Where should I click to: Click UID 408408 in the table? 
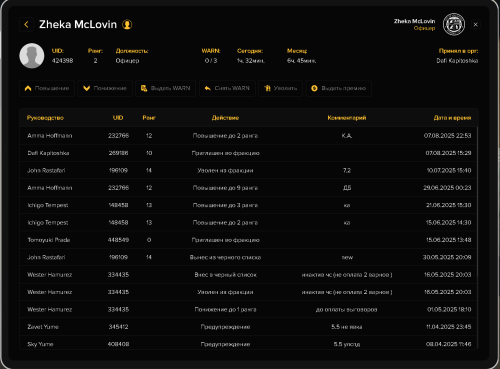[x=118, y=344]
